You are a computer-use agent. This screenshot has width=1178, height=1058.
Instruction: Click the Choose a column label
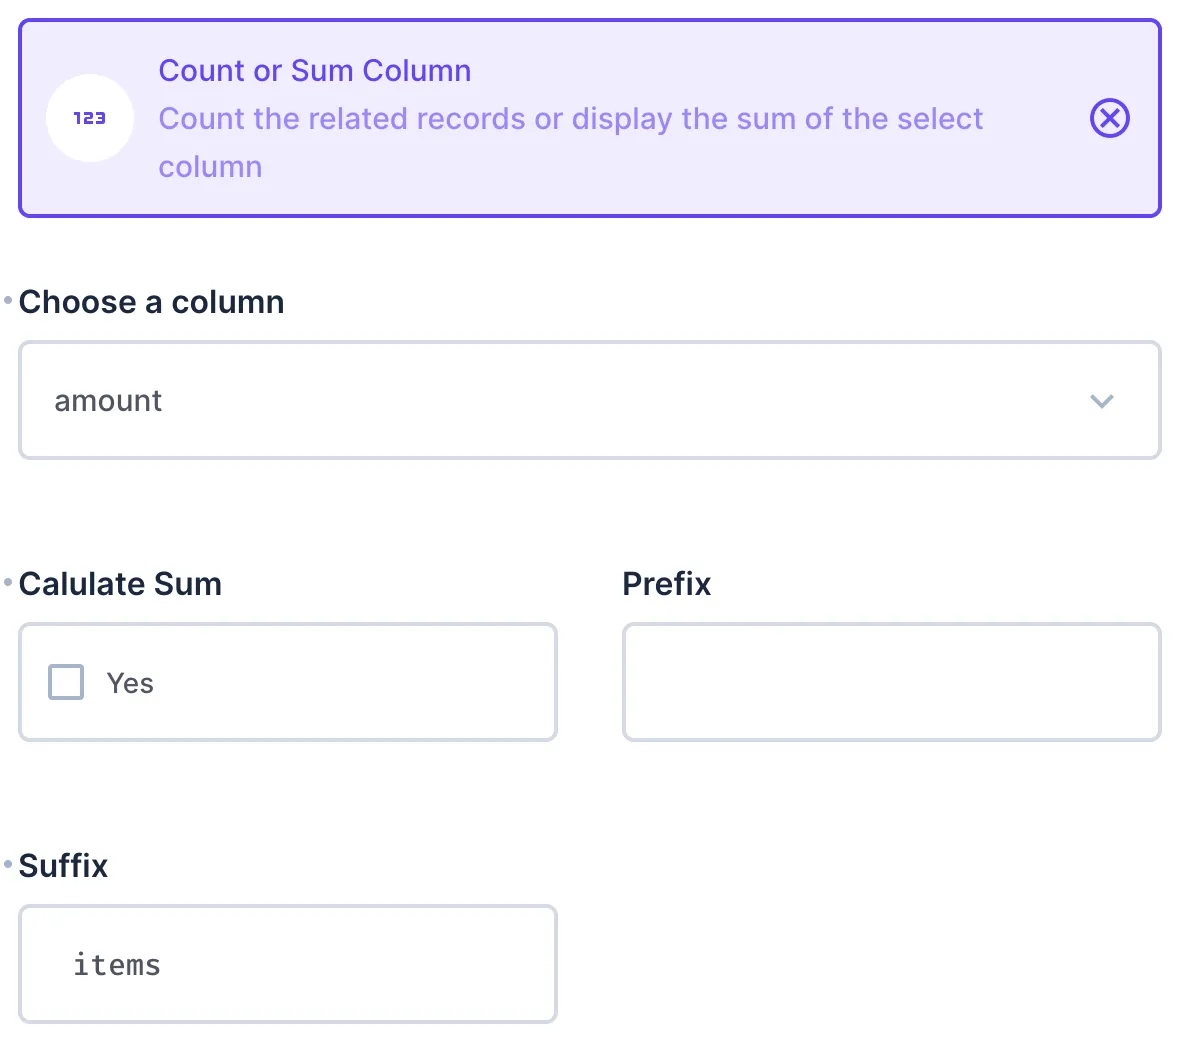(x=151, y=302)
